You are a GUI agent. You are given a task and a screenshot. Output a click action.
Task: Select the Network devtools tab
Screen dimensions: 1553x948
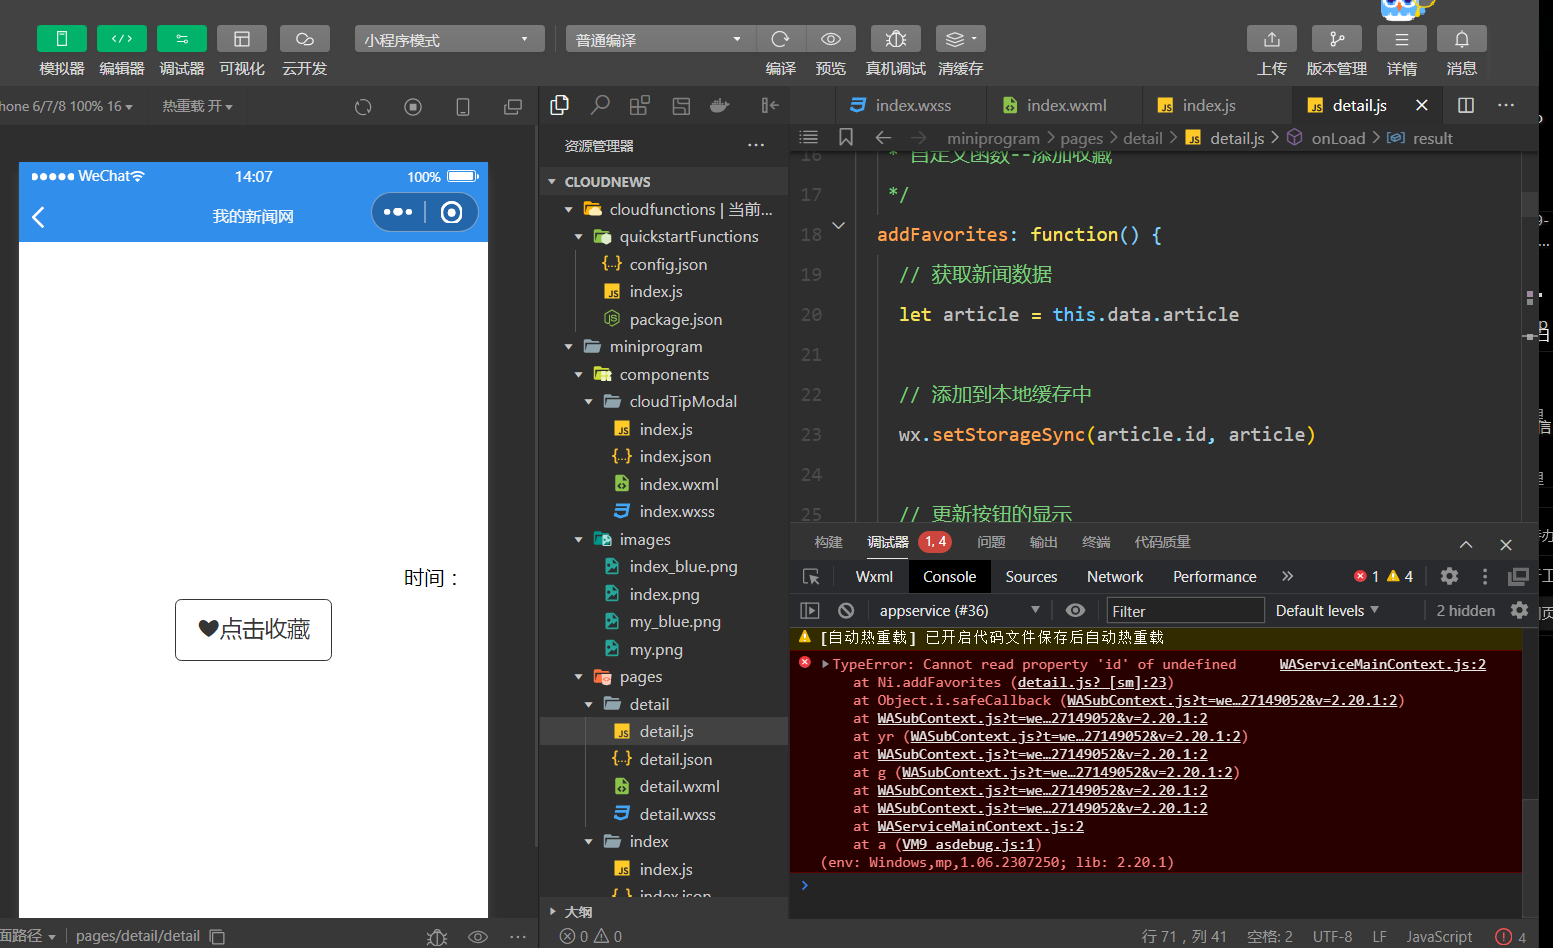click(1115, 577)
